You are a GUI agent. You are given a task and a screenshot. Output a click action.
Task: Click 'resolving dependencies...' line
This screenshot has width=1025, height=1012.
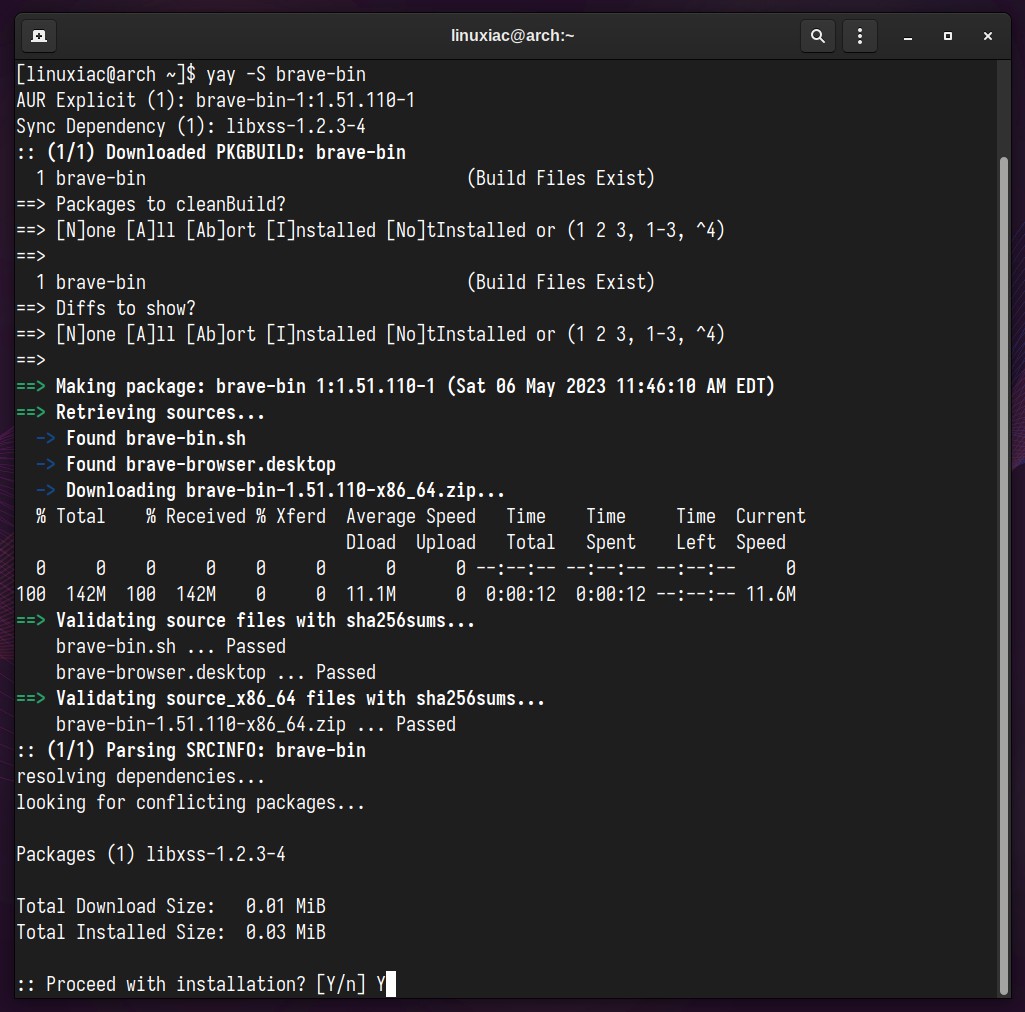coord(141,777)
